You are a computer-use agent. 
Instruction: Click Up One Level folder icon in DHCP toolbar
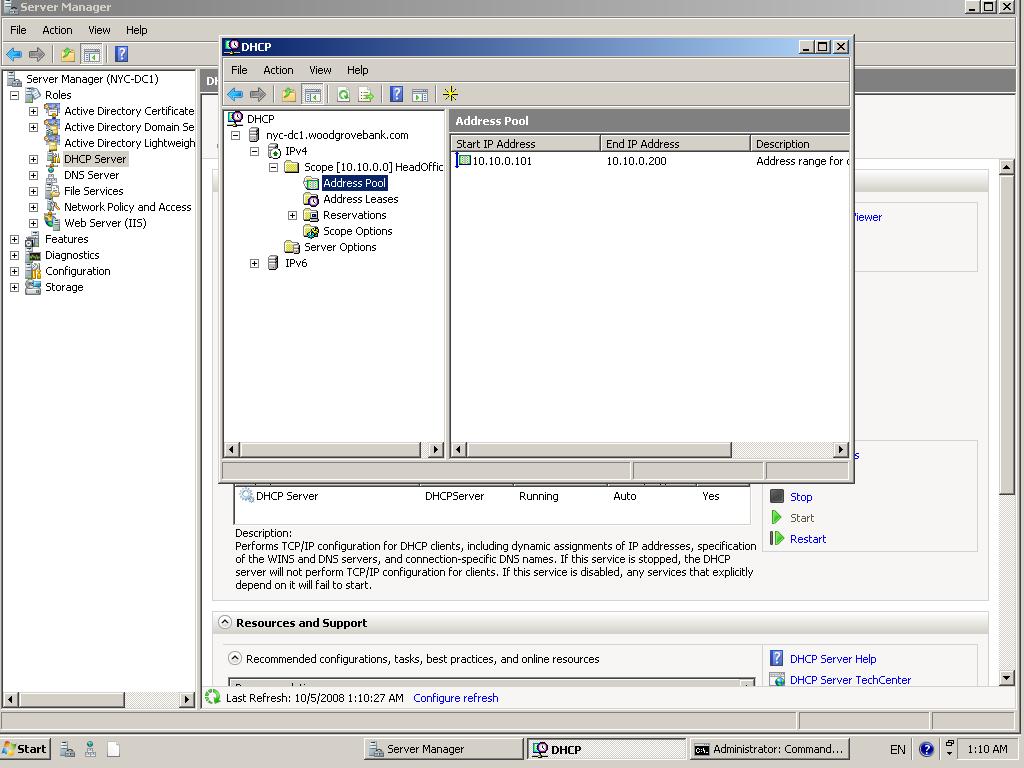click(x=288, y=95)
